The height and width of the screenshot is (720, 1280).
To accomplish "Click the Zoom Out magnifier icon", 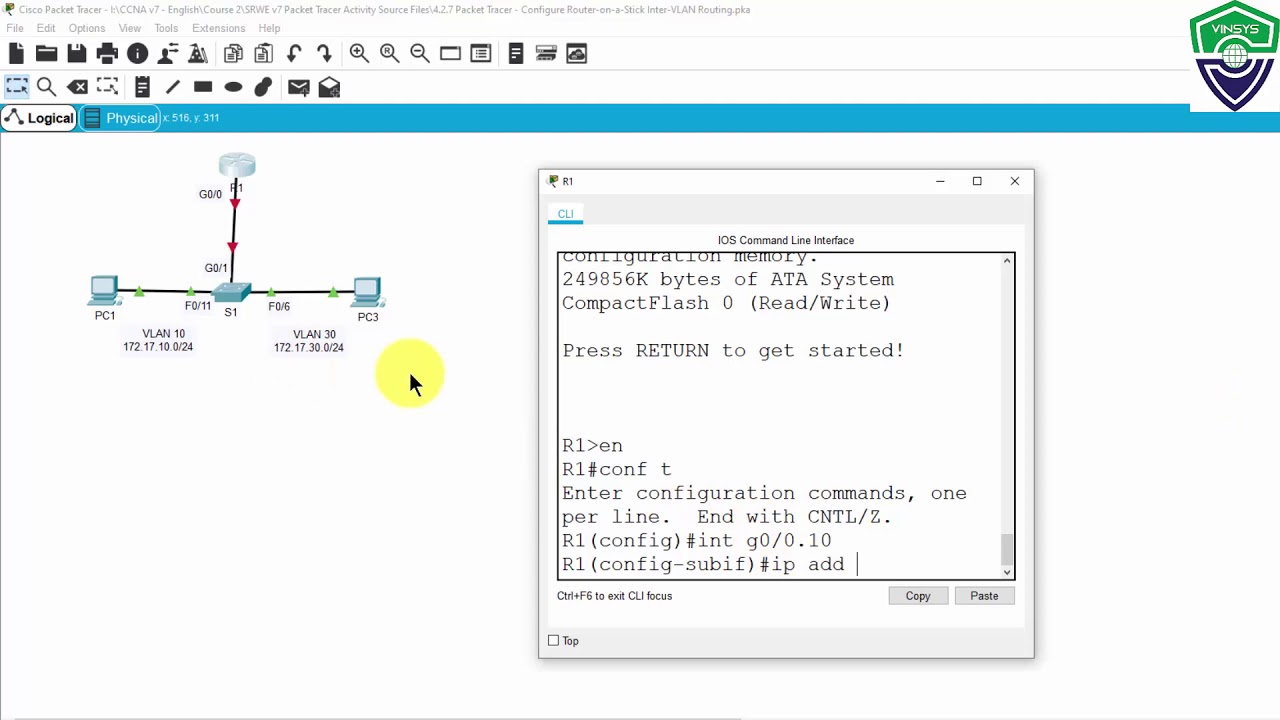I will 420,53.
